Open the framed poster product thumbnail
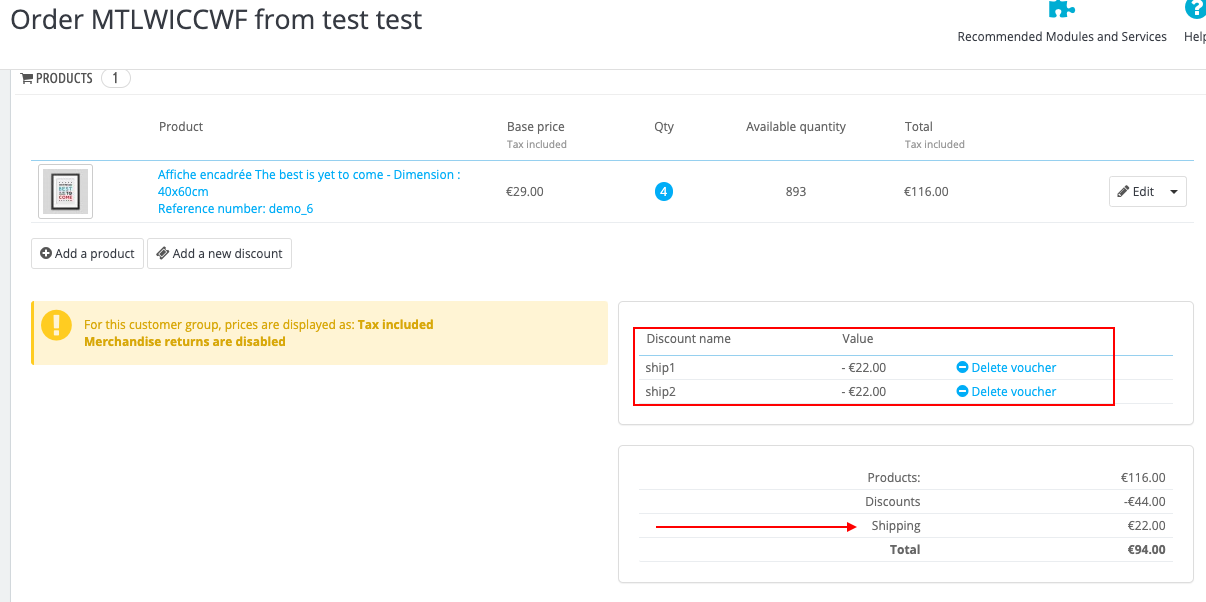Screen dimensions: 1206x602 (66, 191)
